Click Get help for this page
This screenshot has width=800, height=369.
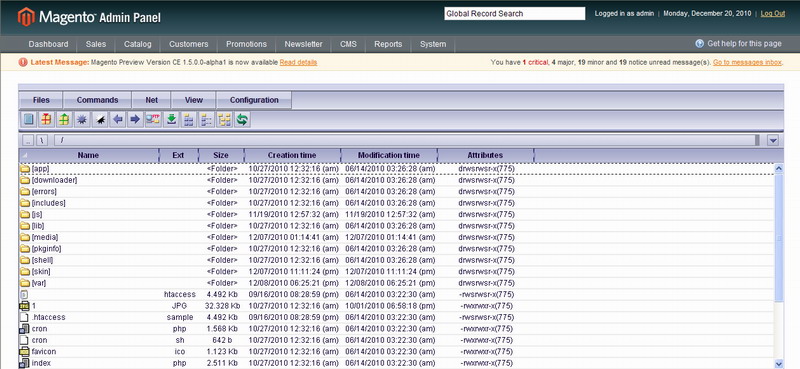pyautogui.click(x=744, y=44)
